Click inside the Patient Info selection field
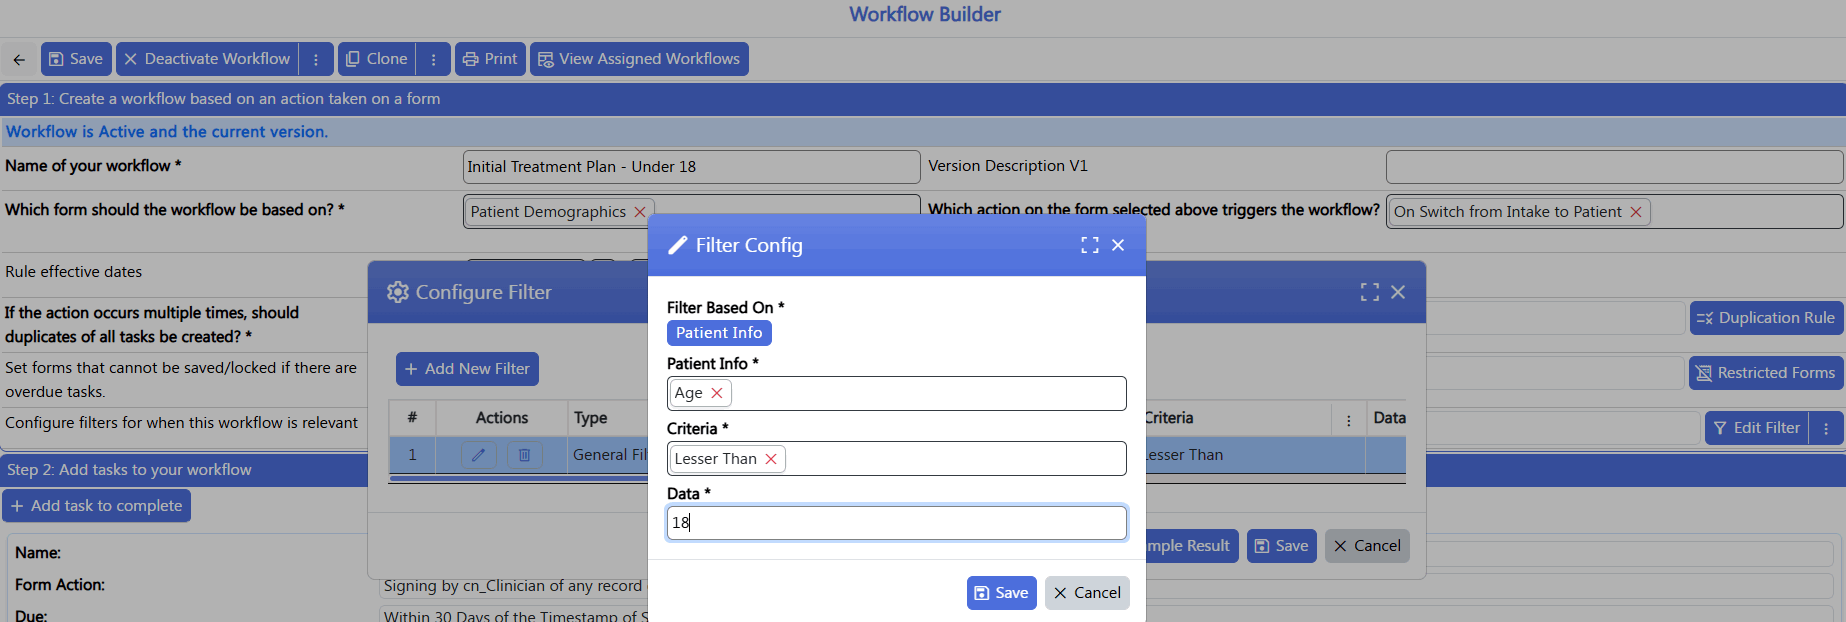This screenshot has width=1846, height=622. click(x=897, y=393)
